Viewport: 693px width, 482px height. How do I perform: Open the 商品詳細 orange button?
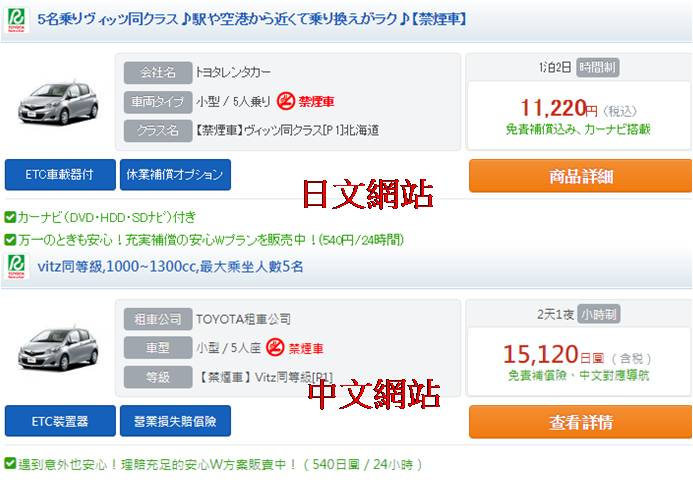(x=580, y=176)
